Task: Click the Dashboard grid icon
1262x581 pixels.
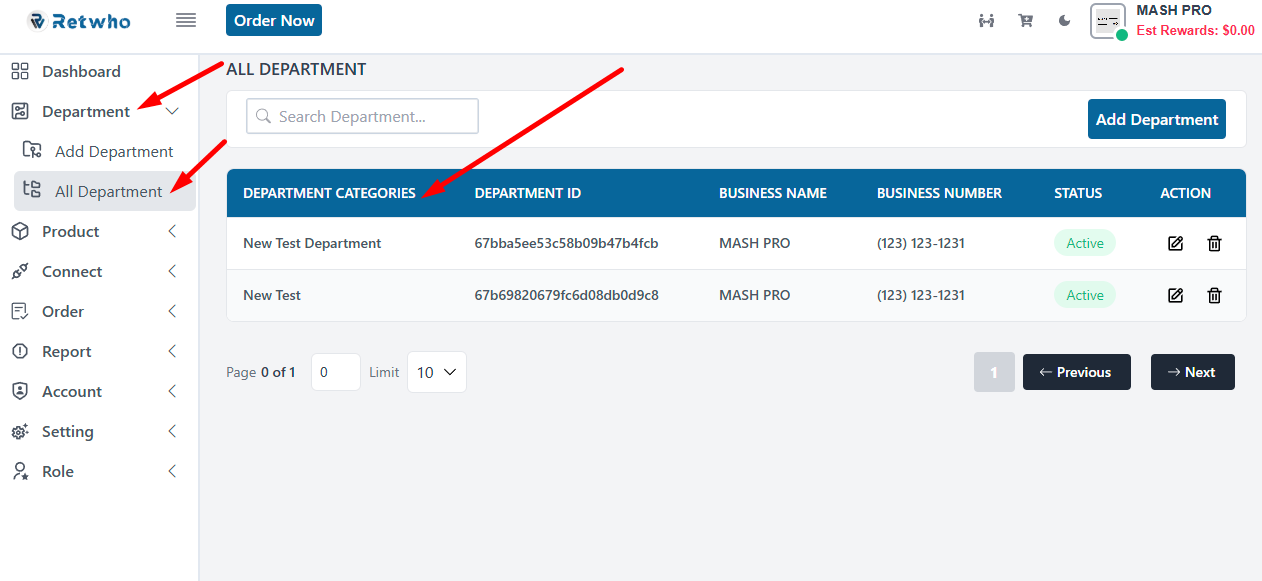Action: click(x=20, y=71)
